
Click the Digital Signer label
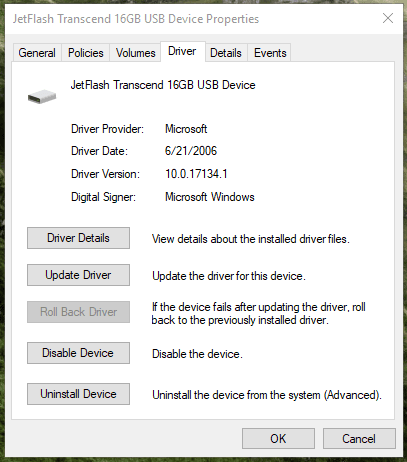(x=103, y=197)
